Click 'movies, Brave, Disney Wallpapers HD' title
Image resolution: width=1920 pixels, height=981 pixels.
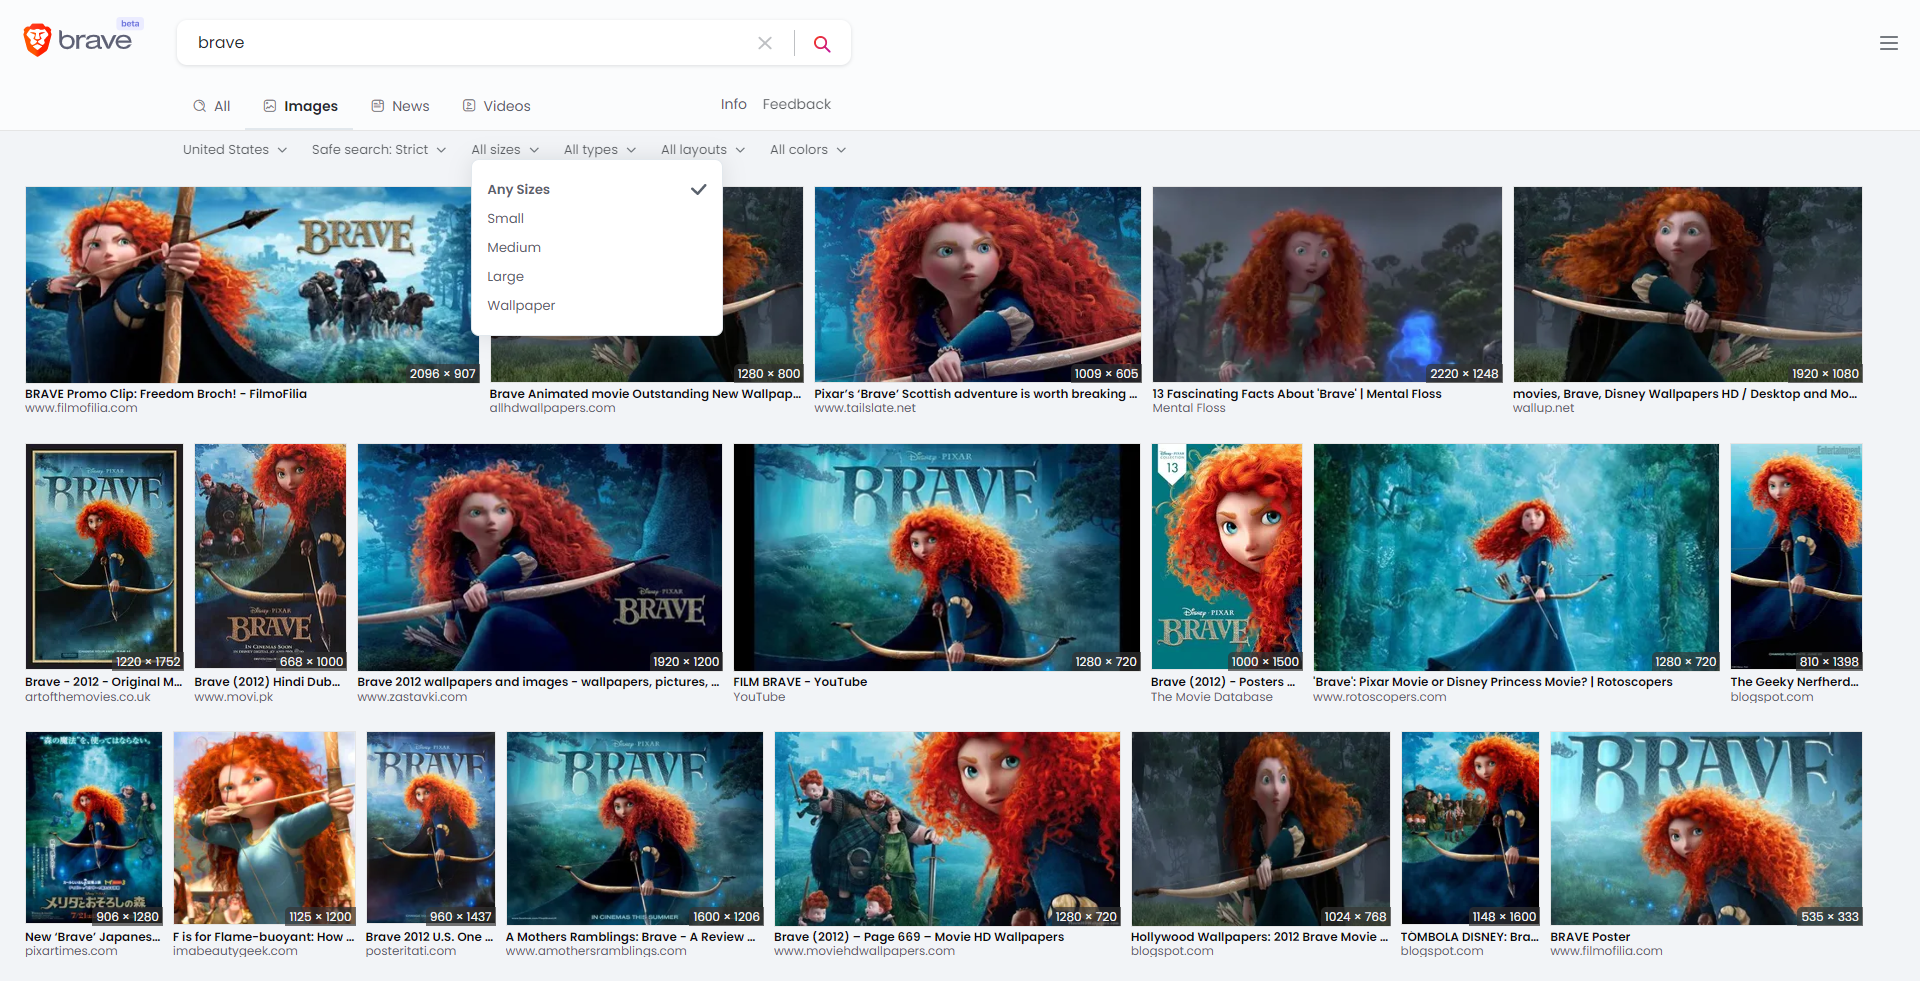click(1685, 394)
